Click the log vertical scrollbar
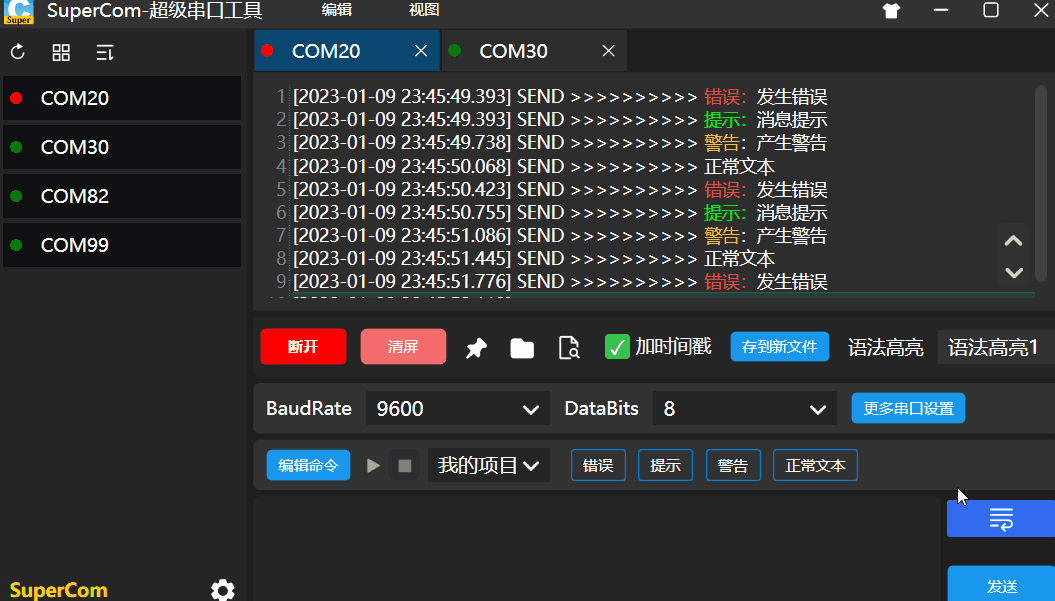Viewport: 1055px width, 601px height. pyautogui.click(x=1041, y=183)
